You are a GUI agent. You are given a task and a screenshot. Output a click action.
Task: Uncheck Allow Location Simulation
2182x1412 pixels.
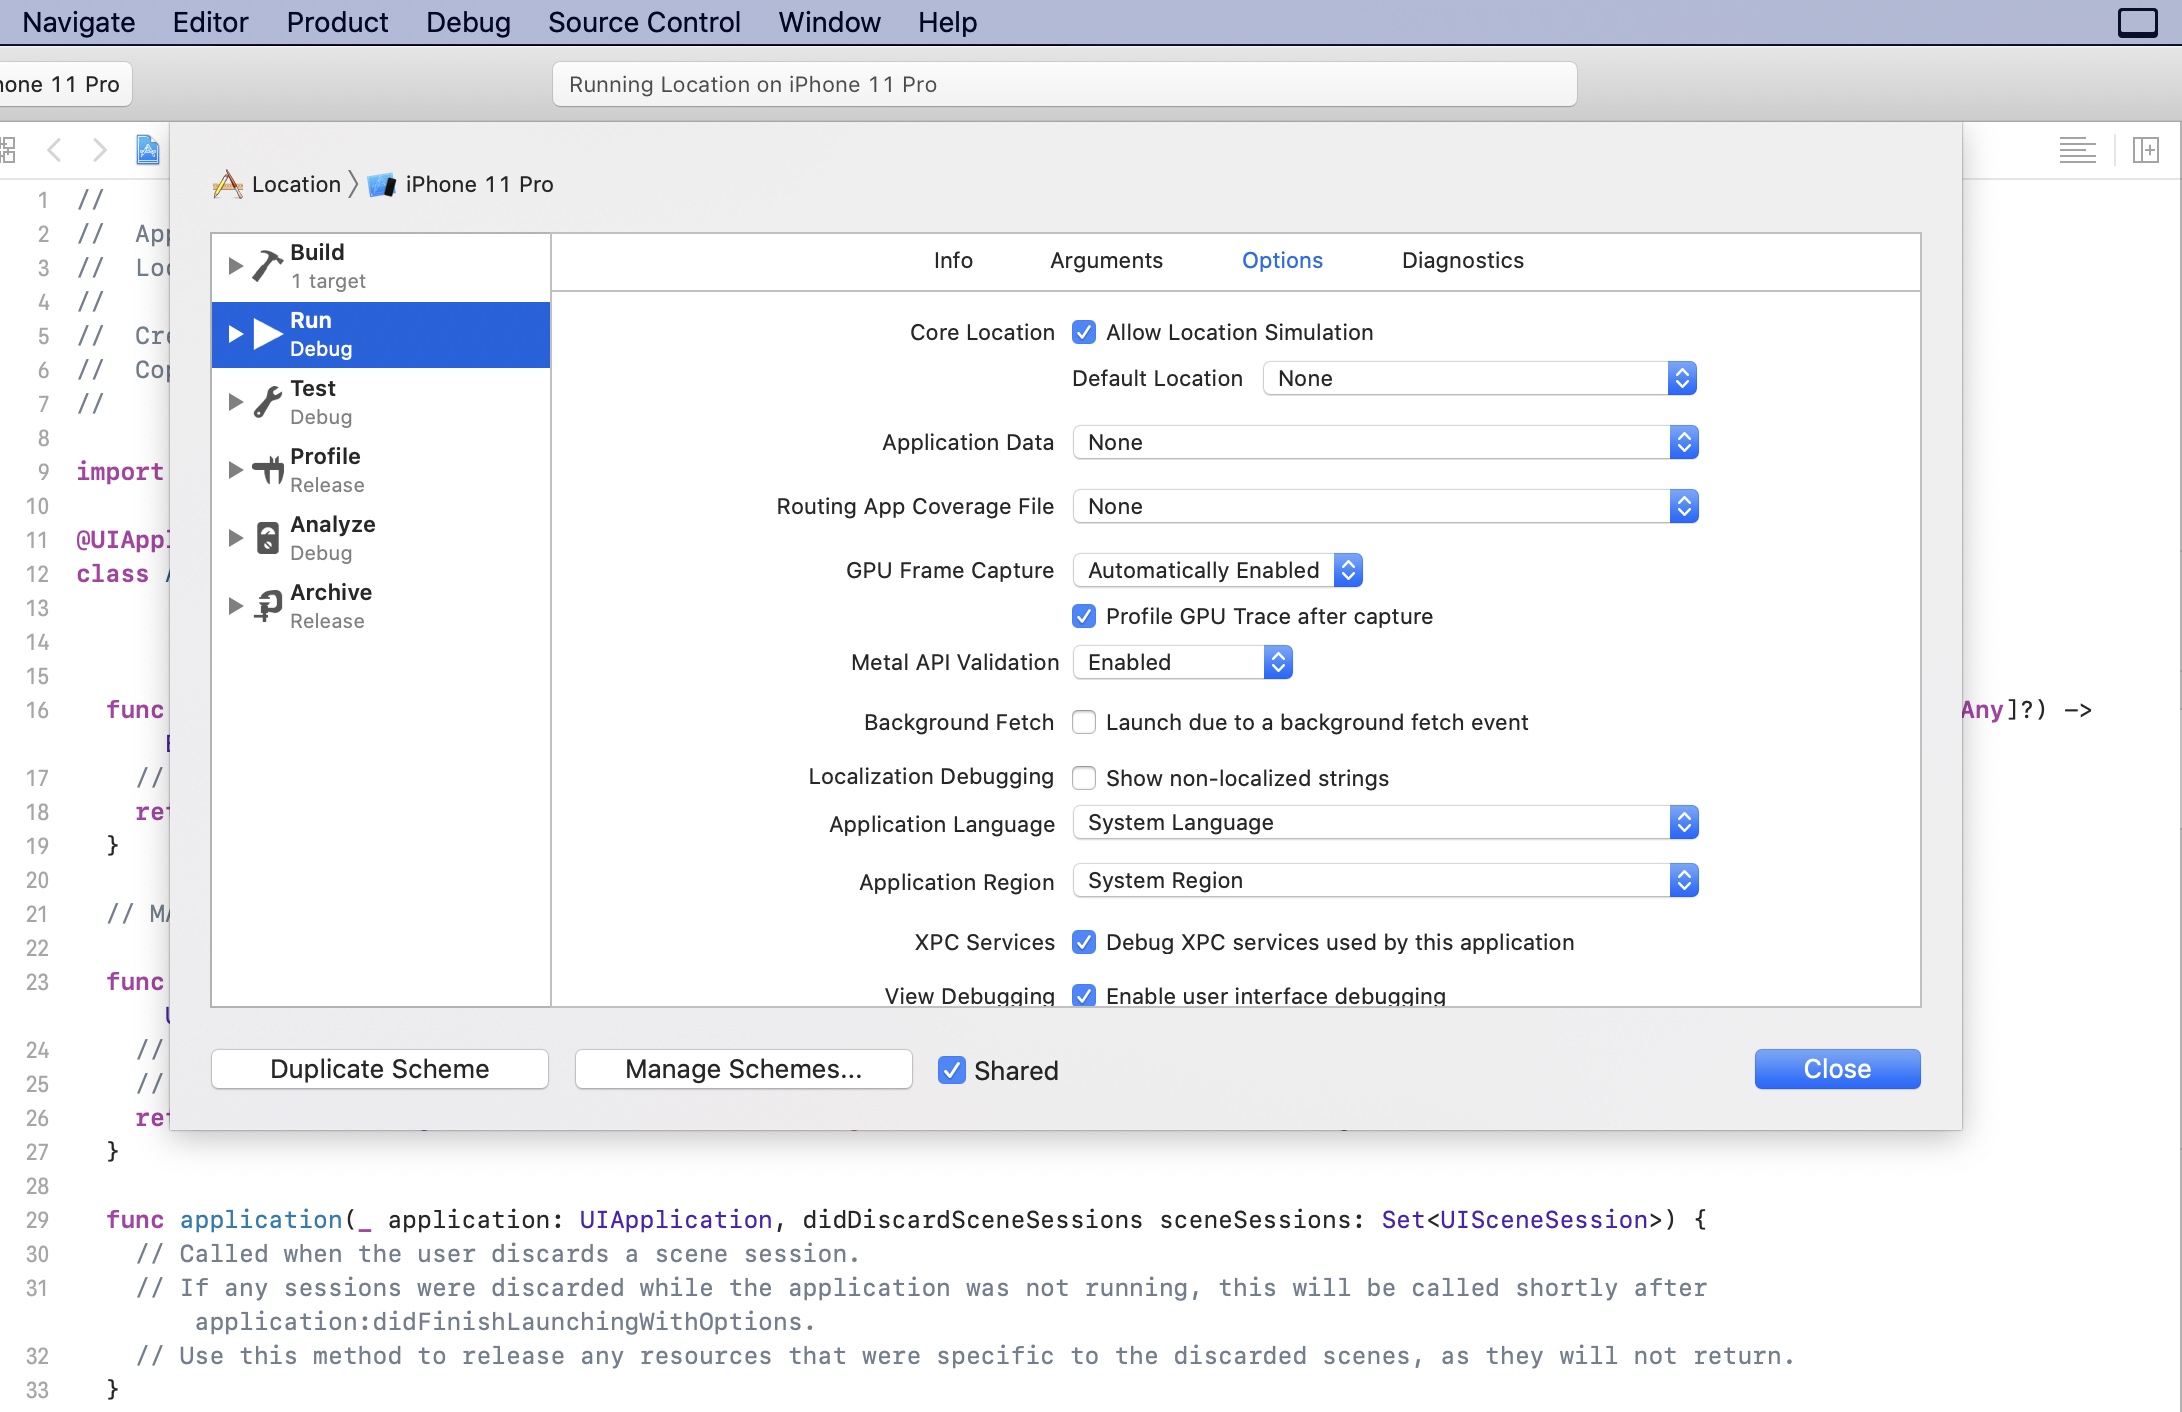click(1084, 332)
